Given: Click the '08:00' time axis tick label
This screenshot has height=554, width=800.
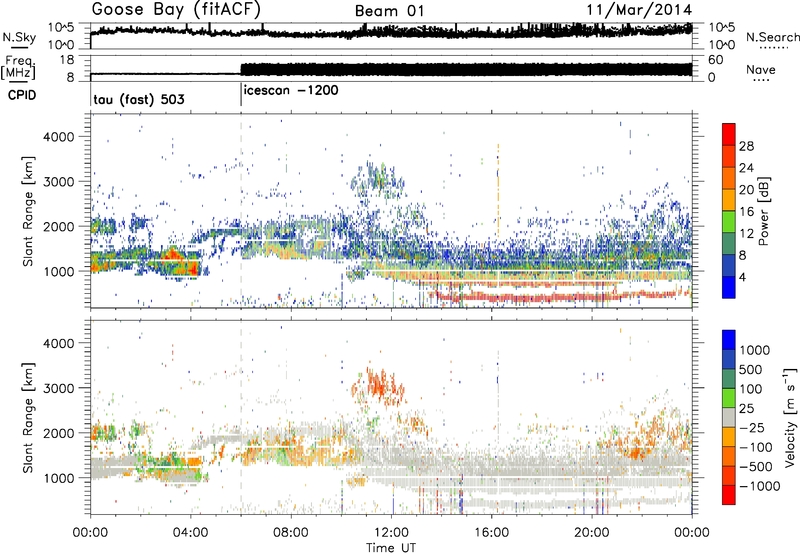Looking at the screenshot, I should tap(291, 533).
